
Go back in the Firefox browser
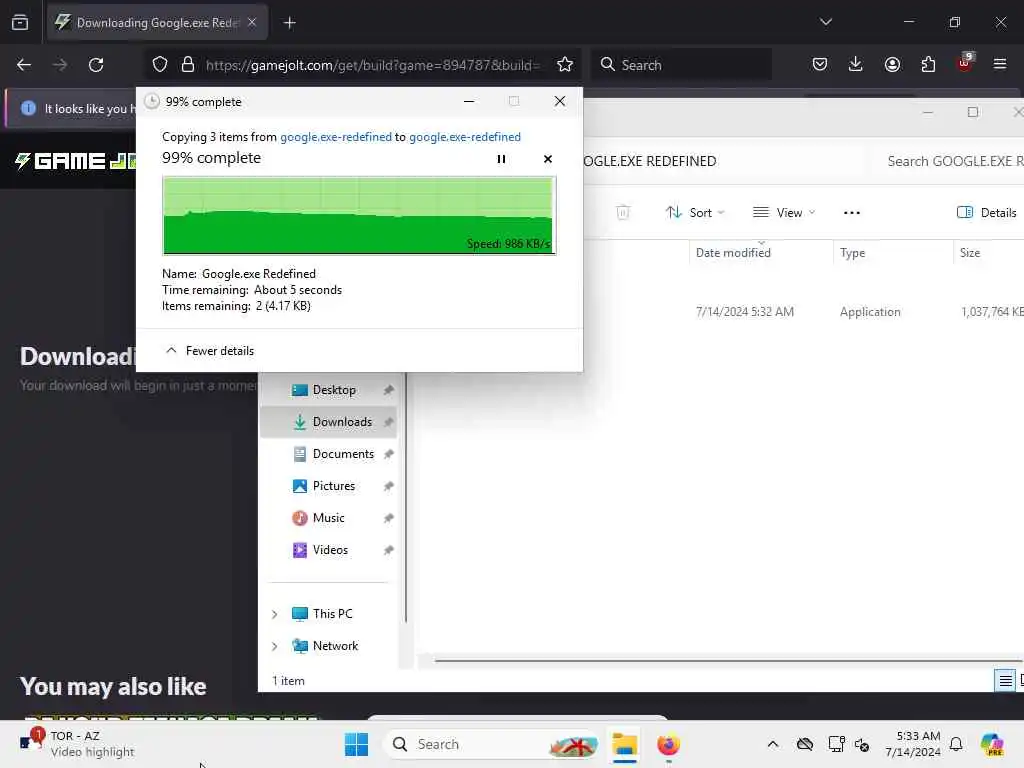[x=24, y=65]
